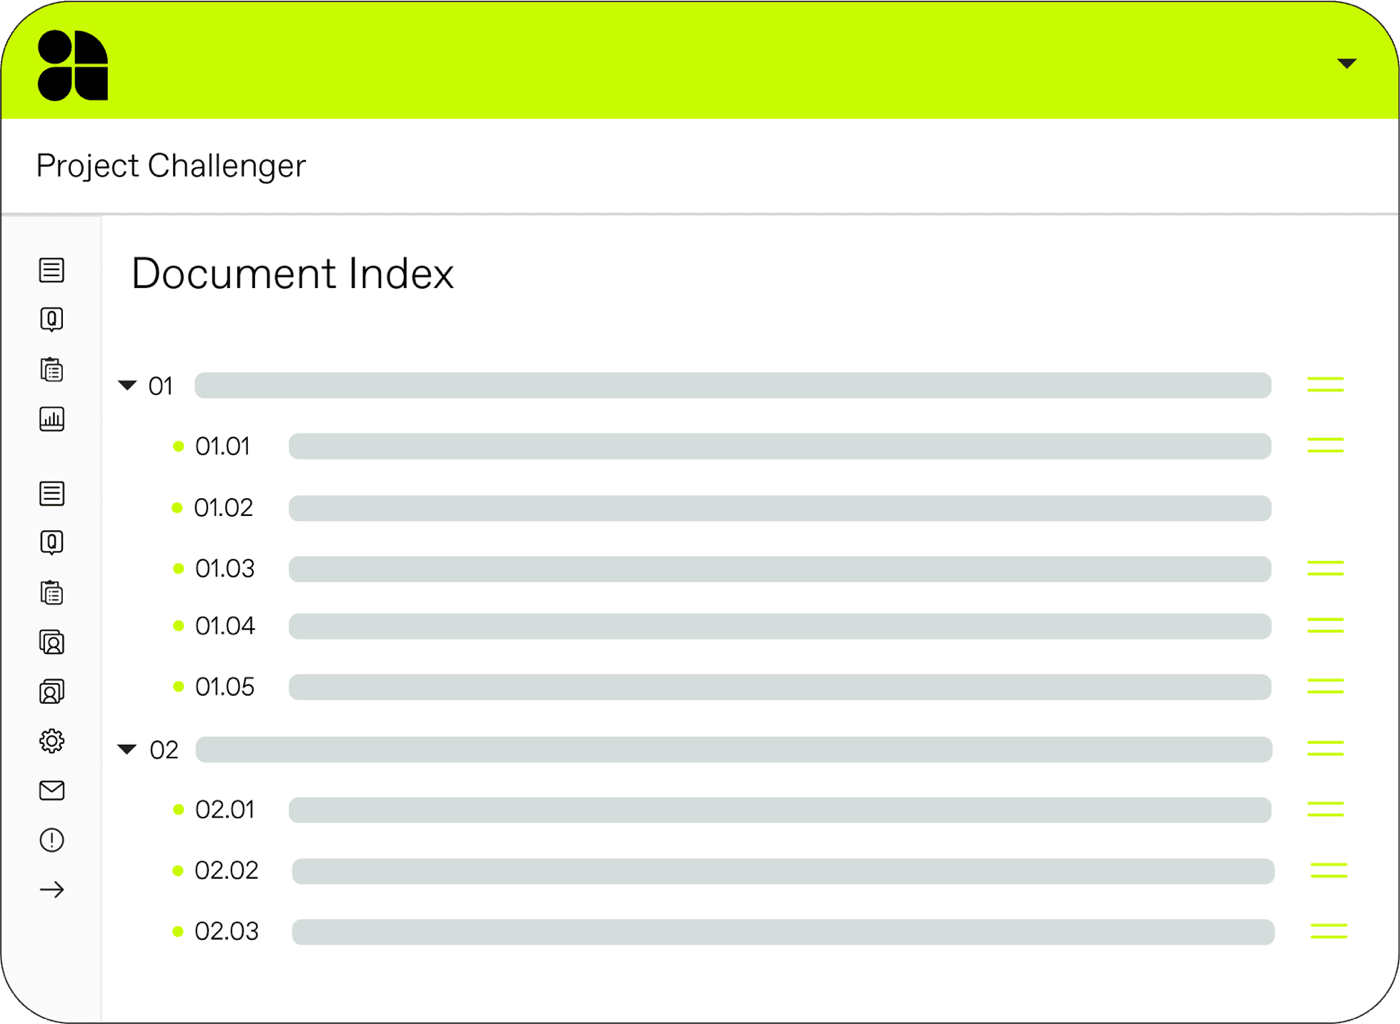The height and width of the screenshot is (1024, 1400).
Task: Click the exclamation alert circle icon
Action: click(x=52, y=840)
